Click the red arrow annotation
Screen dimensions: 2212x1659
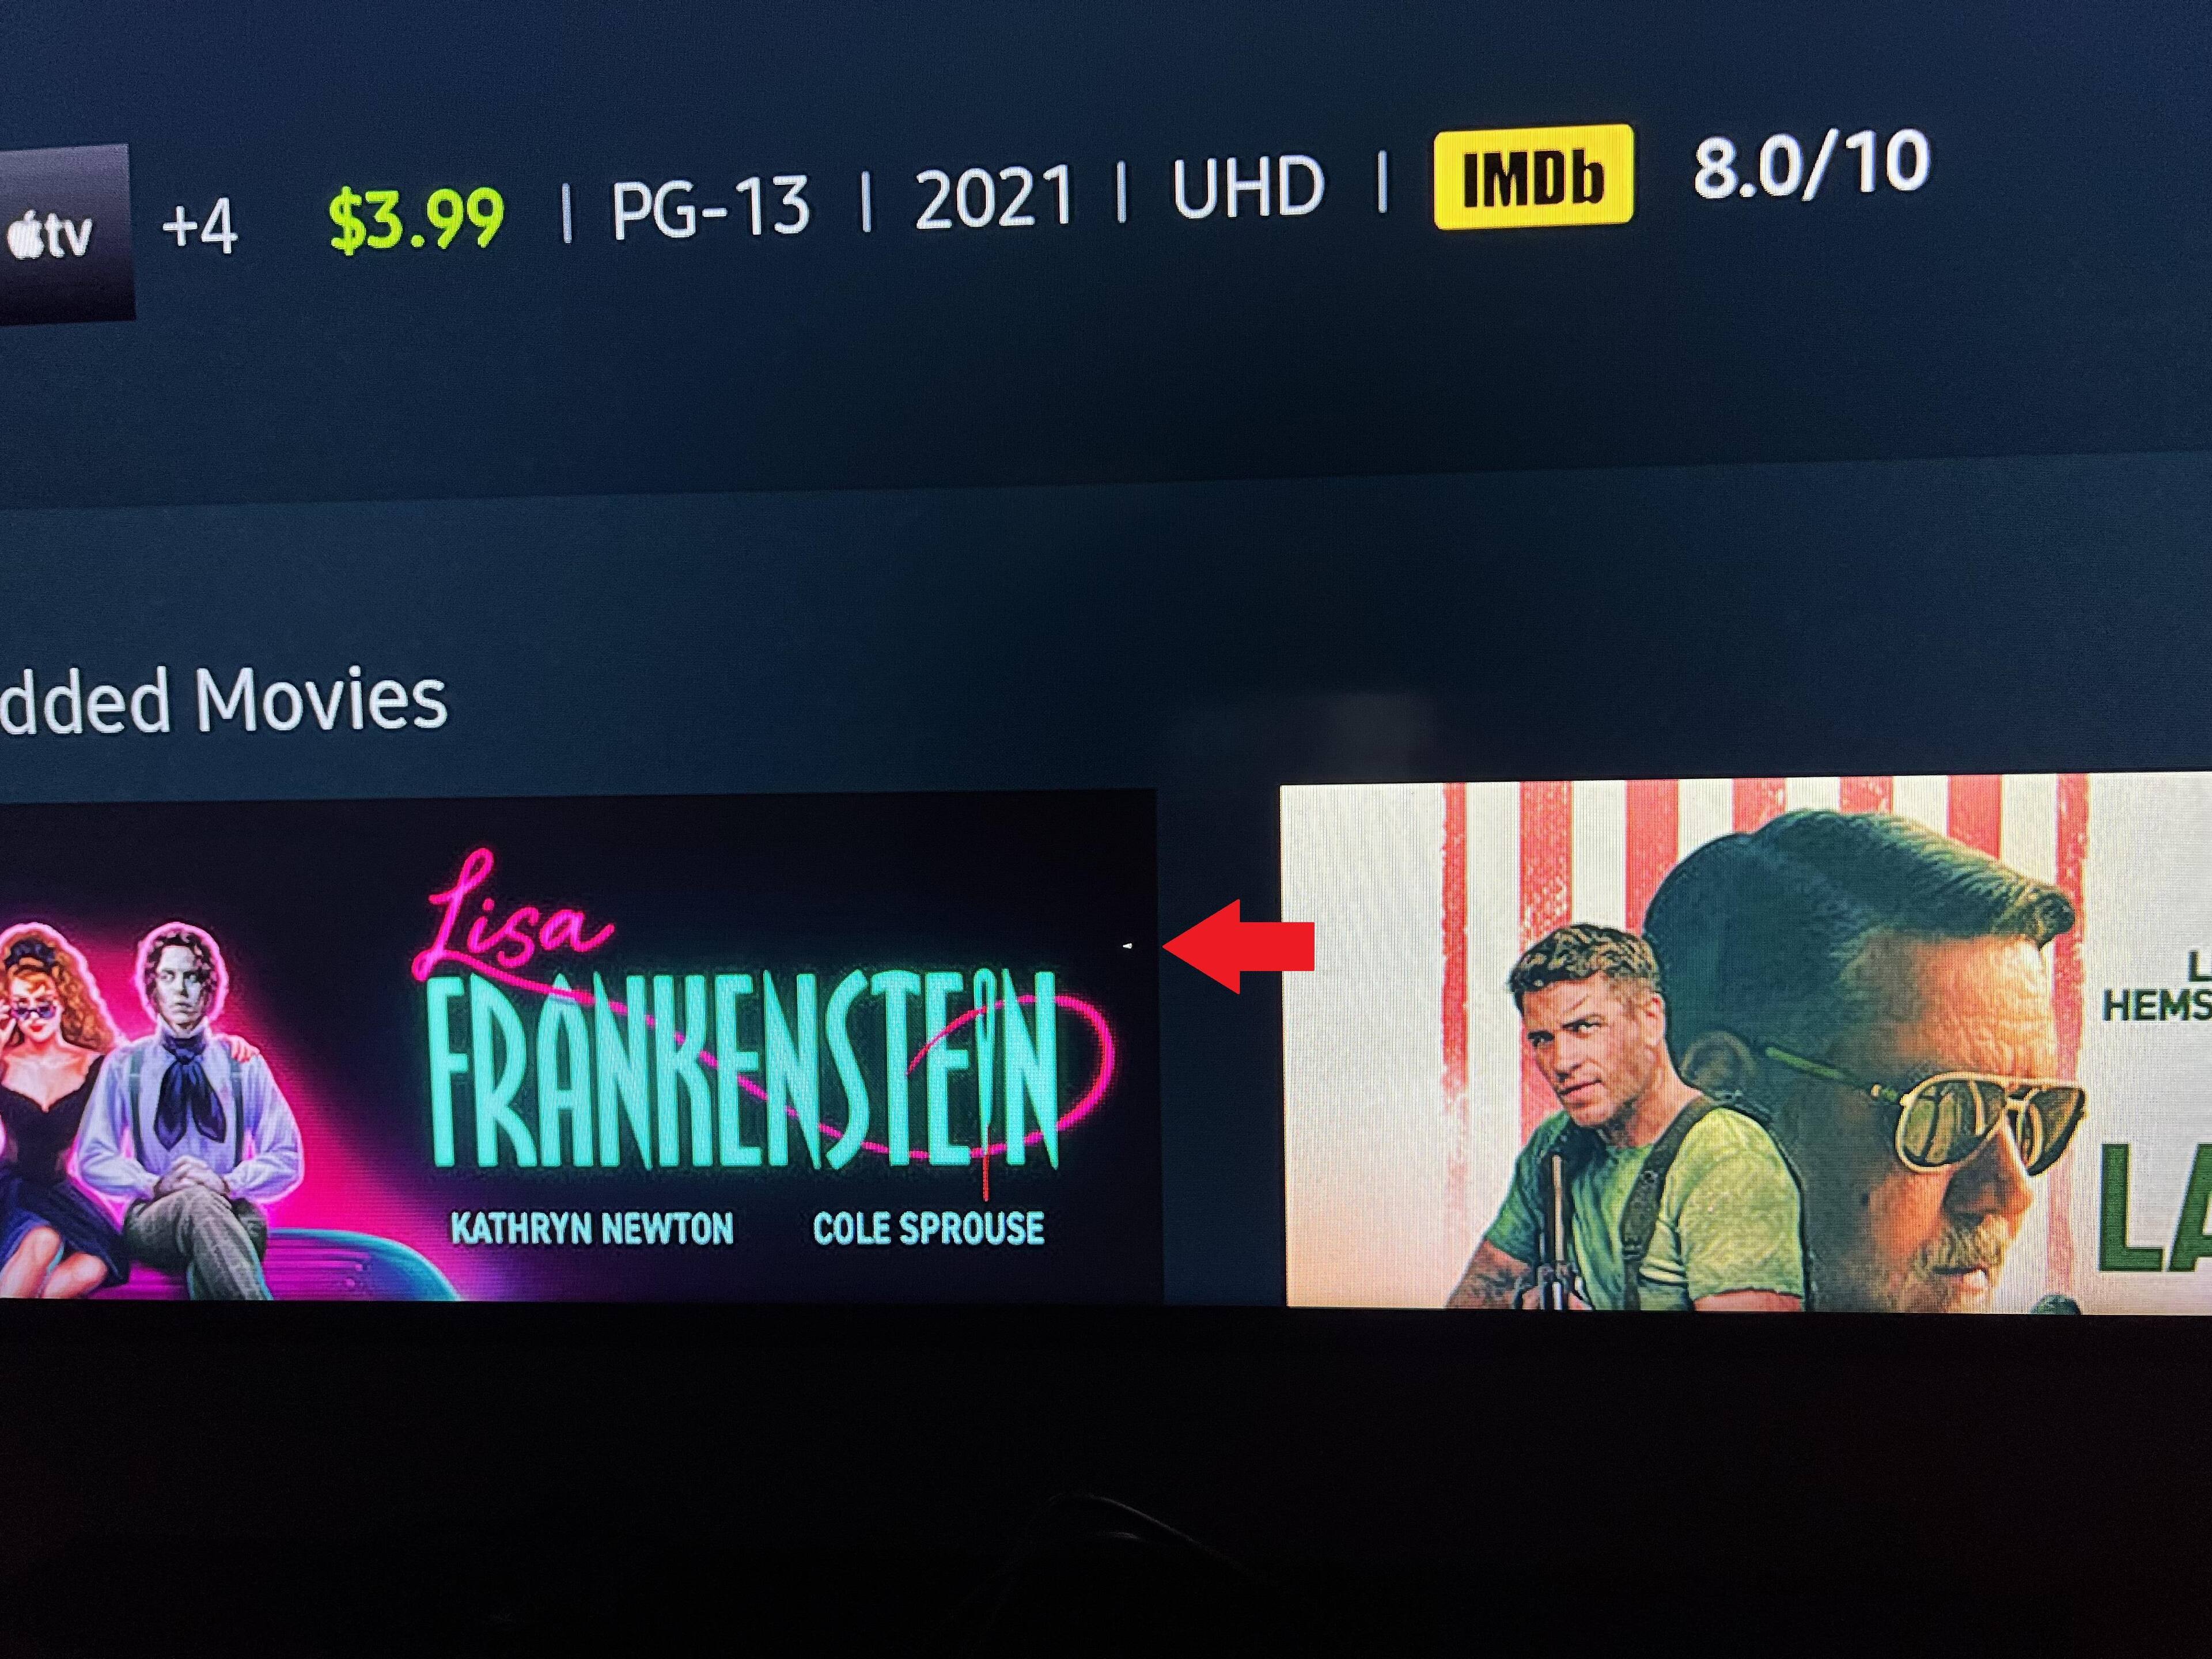1238,946
